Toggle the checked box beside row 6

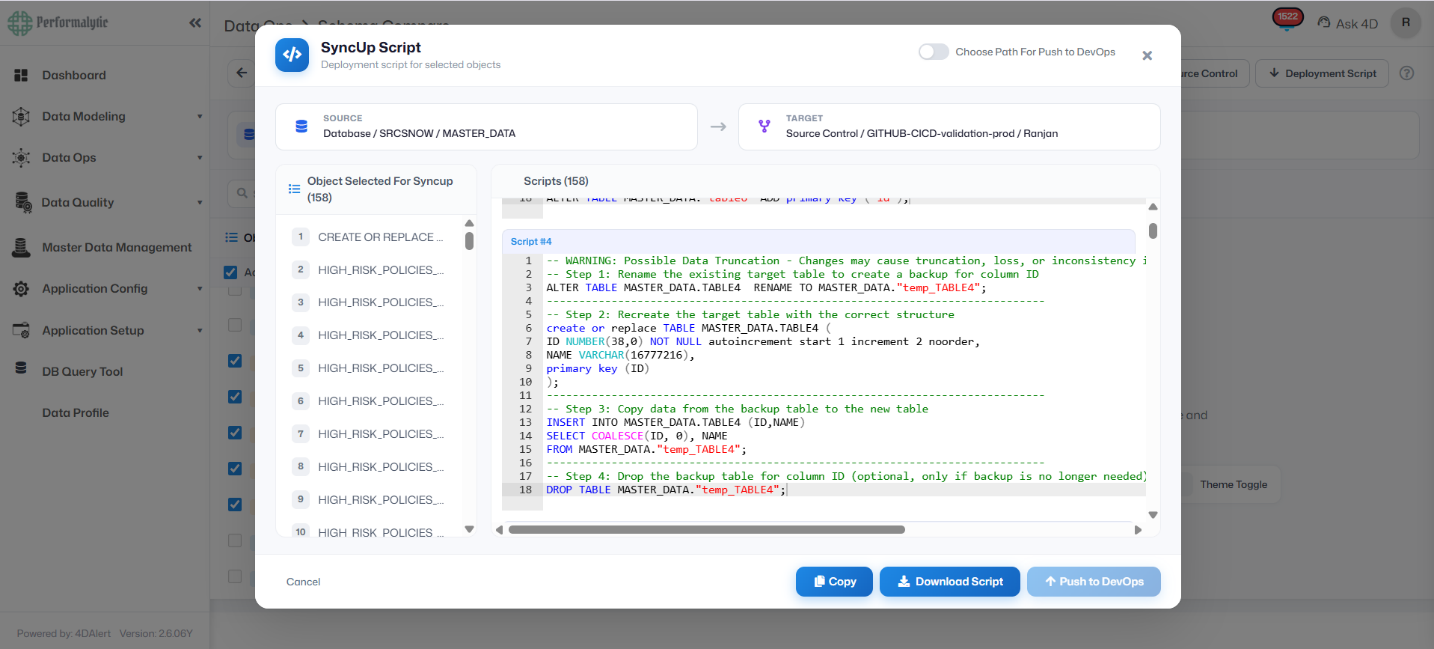tap(234, 397)
